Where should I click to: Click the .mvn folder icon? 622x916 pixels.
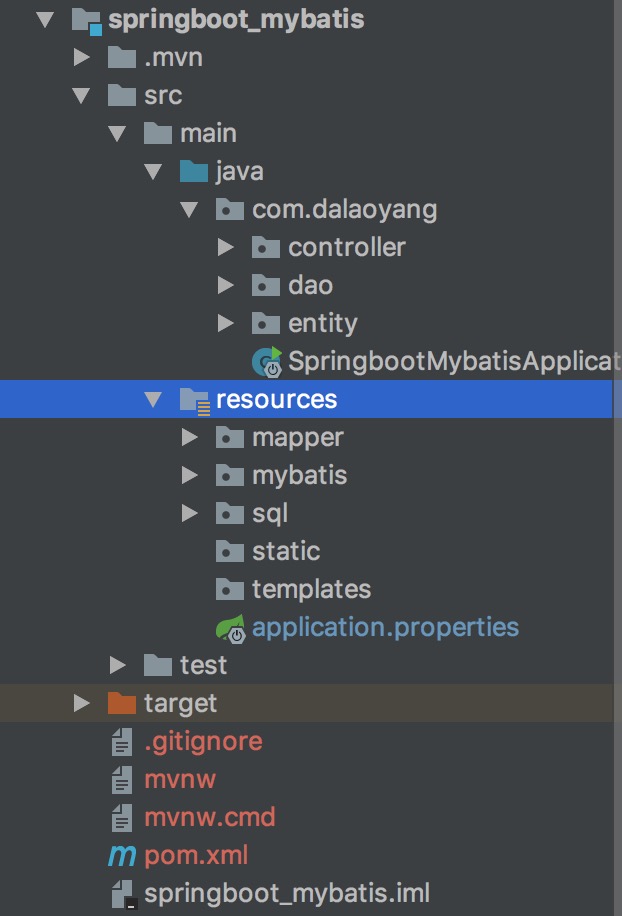click(x=122, y=57)
